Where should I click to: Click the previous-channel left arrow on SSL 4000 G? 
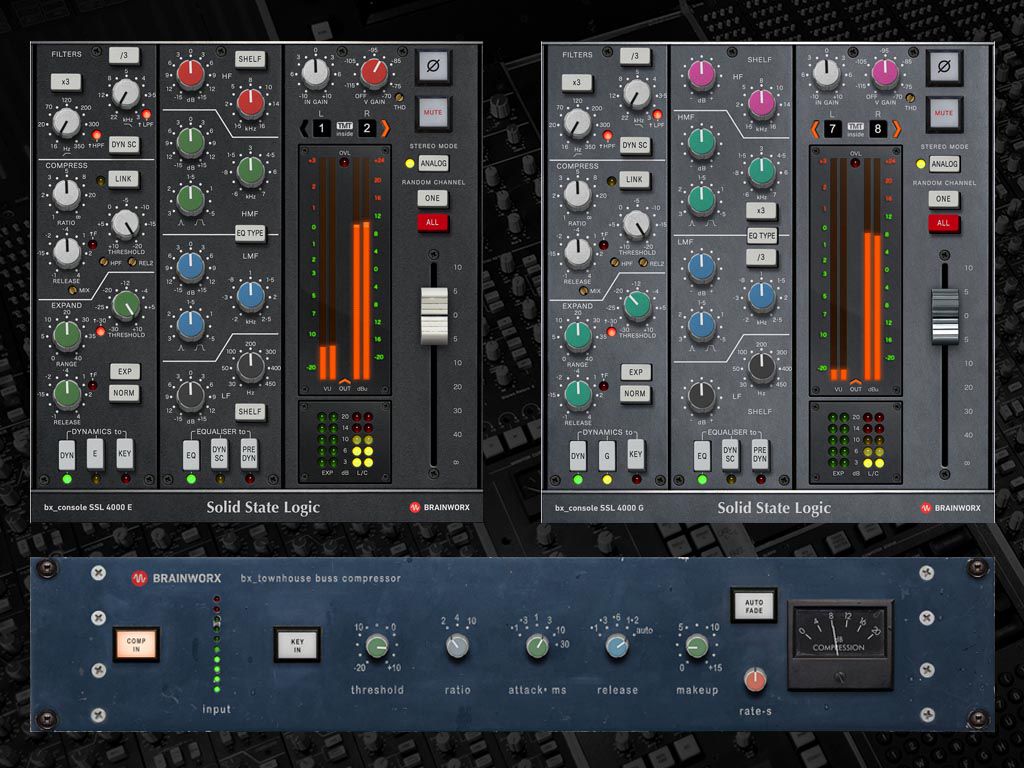[x=815, y=128]
